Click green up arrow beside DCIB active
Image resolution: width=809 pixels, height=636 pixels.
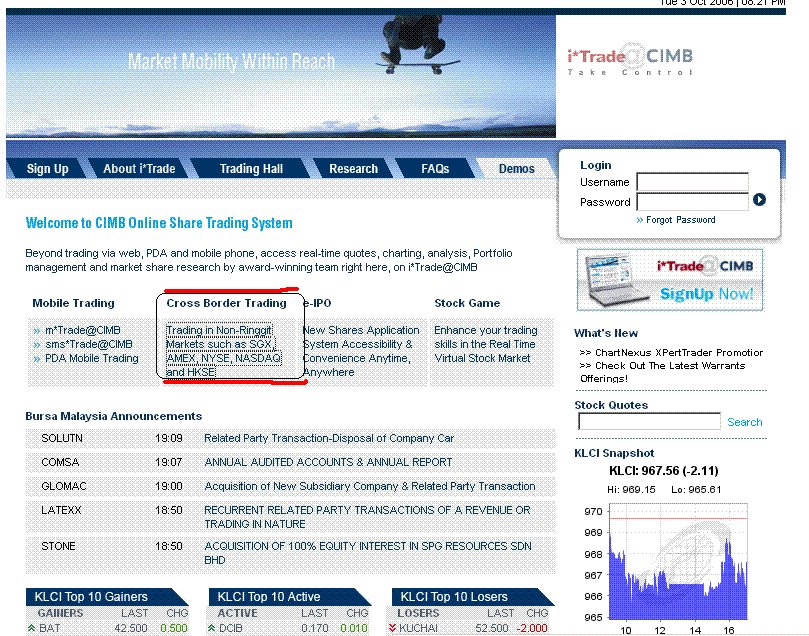[212, 628]
